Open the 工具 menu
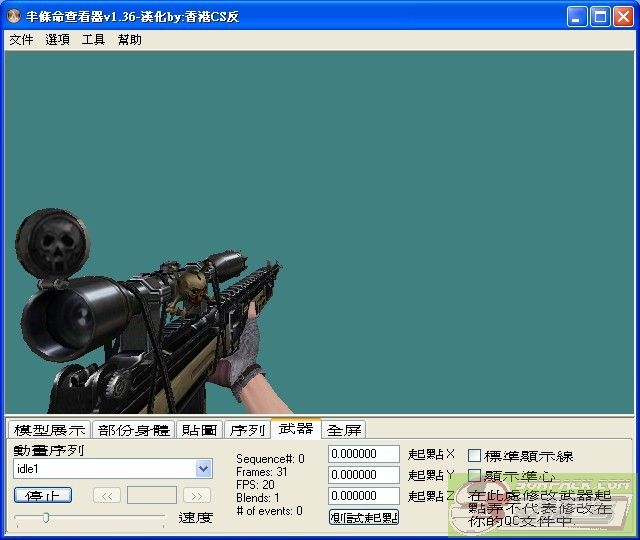The height and width of the screenshot is (540, 640). click(93, 40)
